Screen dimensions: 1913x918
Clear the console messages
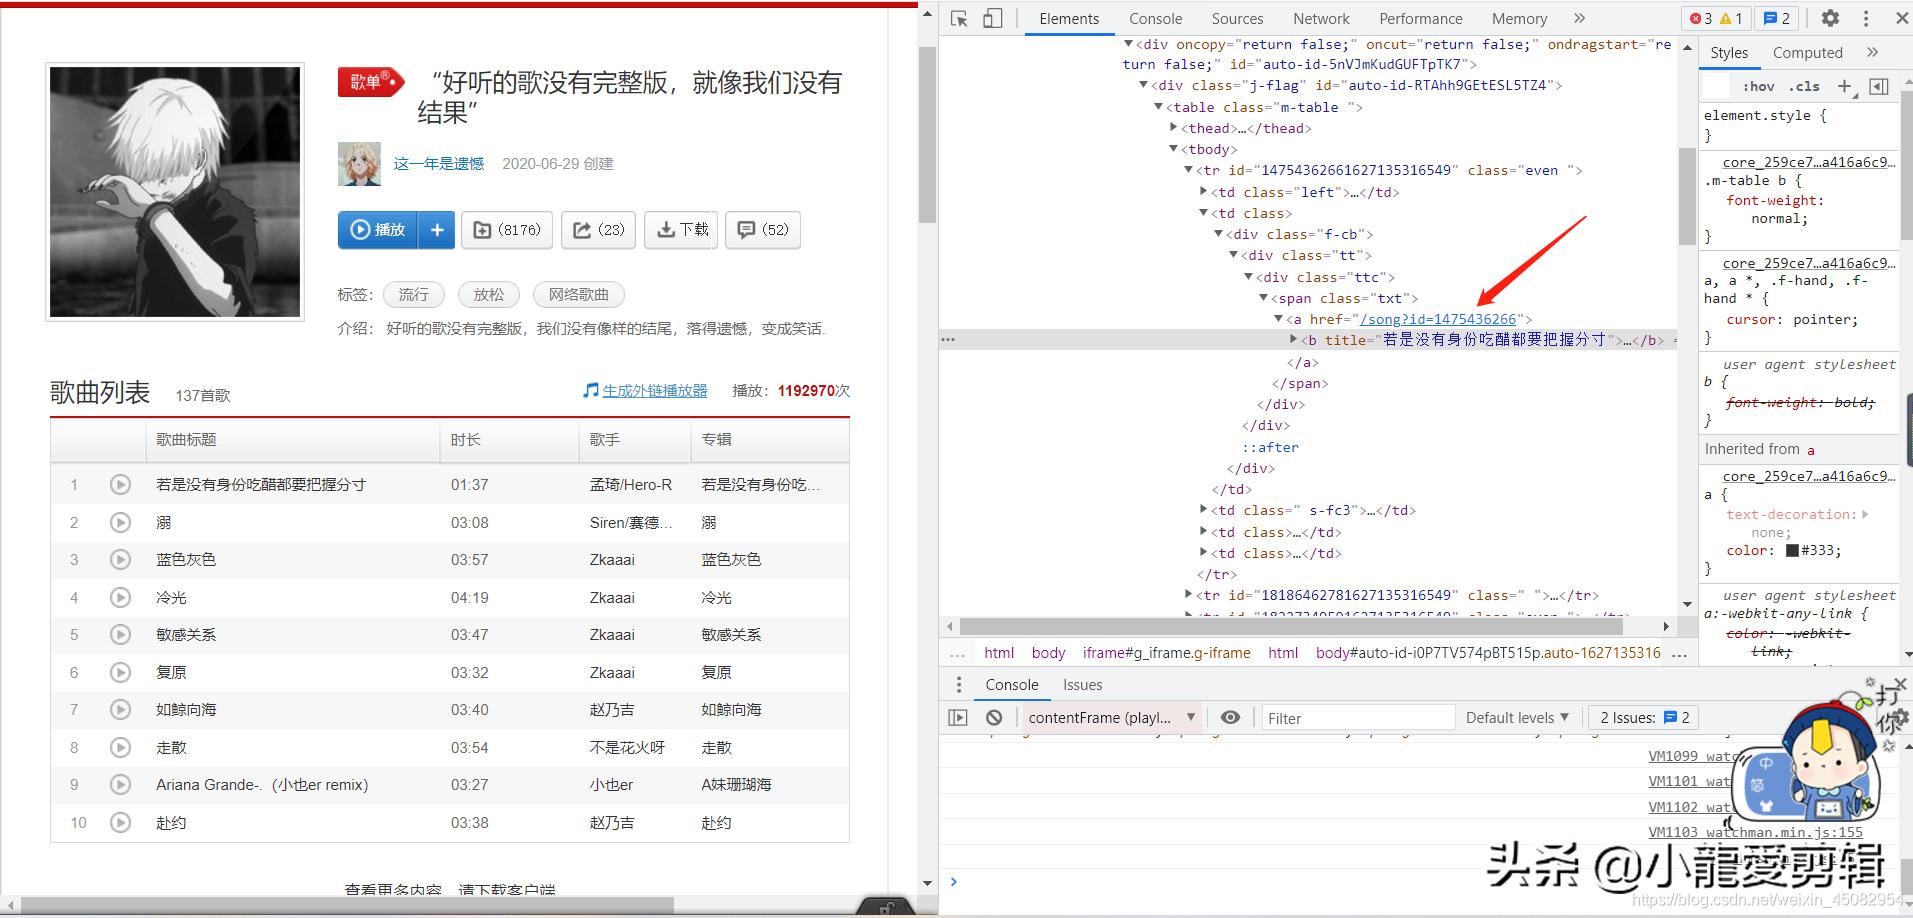(x=993, y=717)
